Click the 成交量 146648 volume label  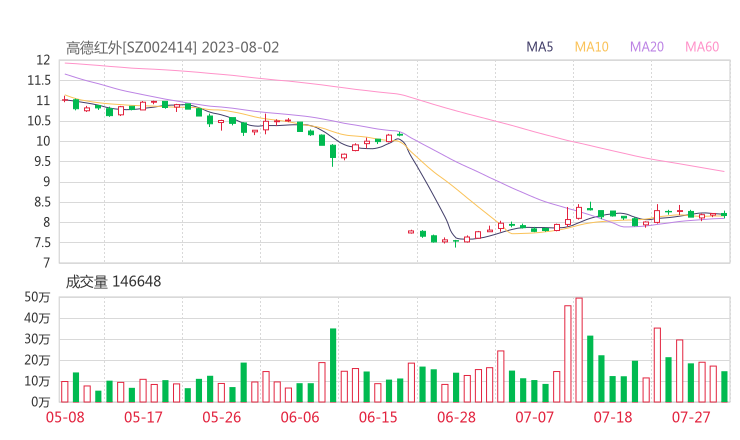[x=113, y=282]
